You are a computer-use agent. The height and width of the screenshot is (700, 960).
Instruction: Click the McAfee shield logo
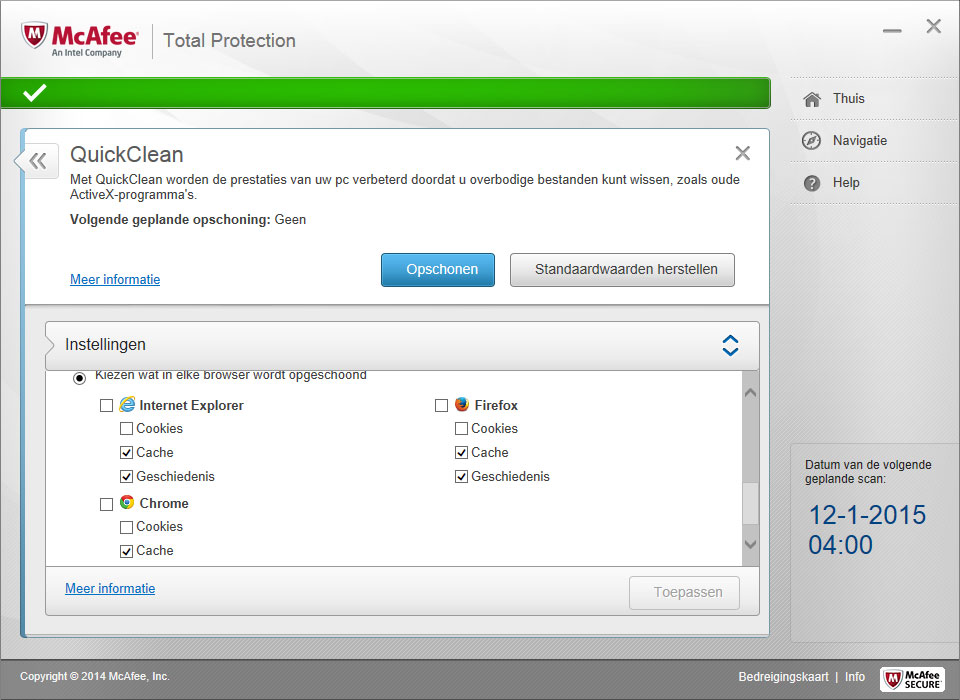(x=34, y=36)
